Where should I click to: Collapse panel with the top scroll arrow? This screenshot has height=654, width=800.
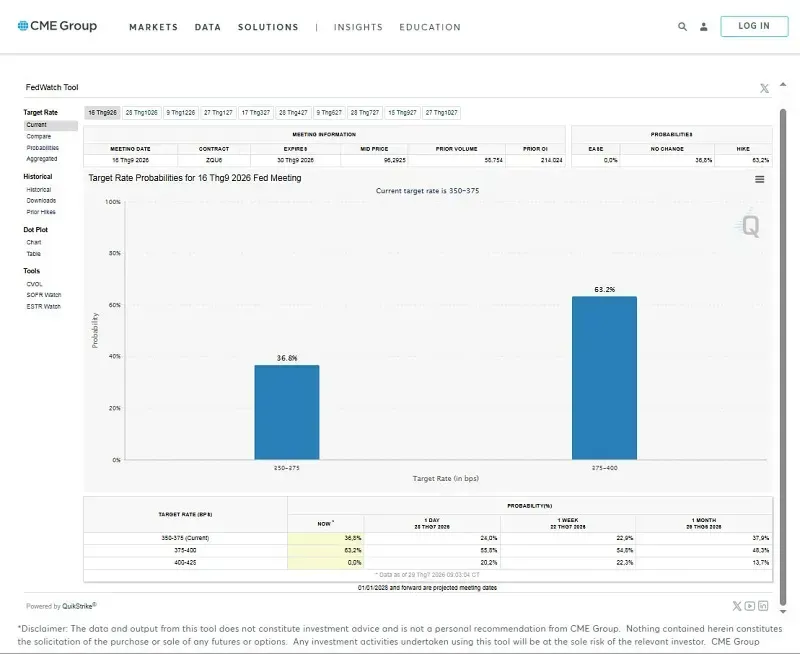click(x=783, y=85)
